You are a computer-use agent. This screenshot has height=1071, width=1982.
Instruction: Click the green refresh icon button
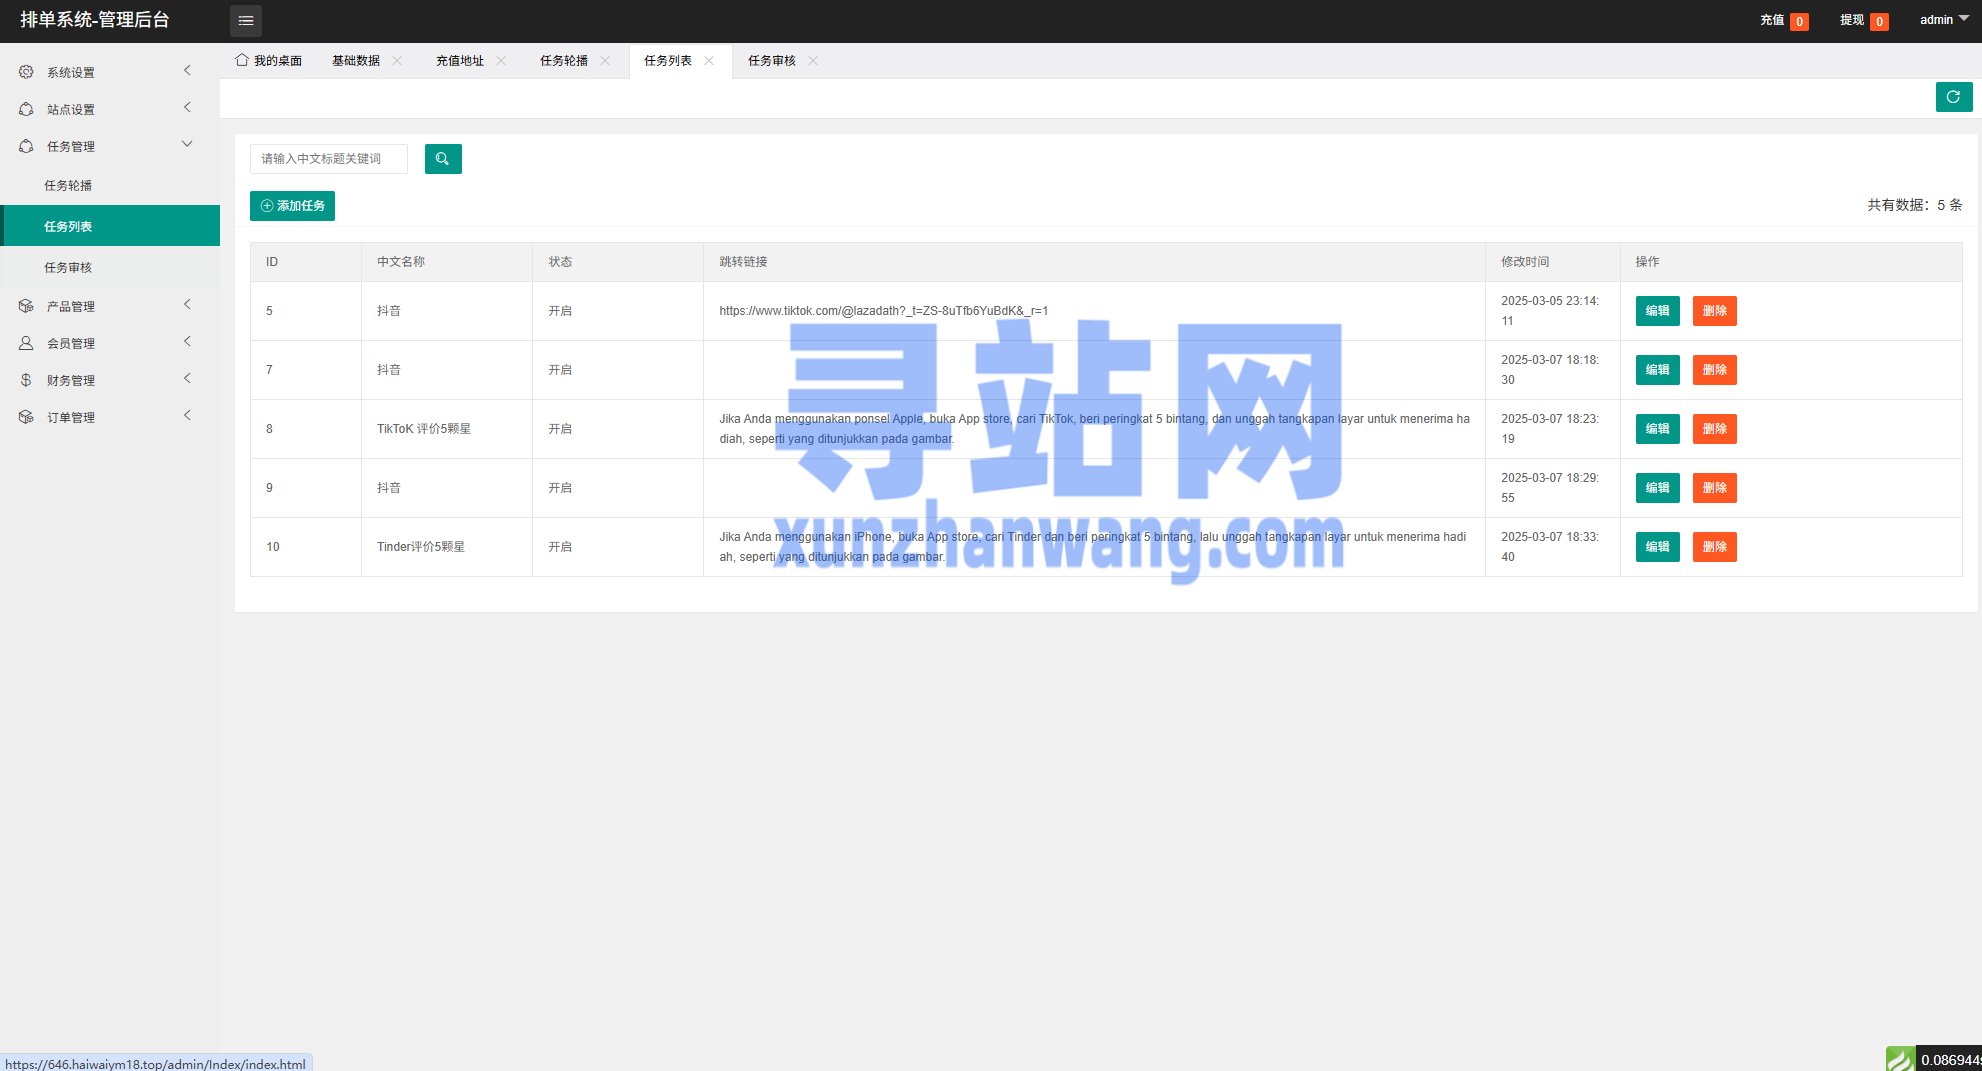coord(1953,97)
